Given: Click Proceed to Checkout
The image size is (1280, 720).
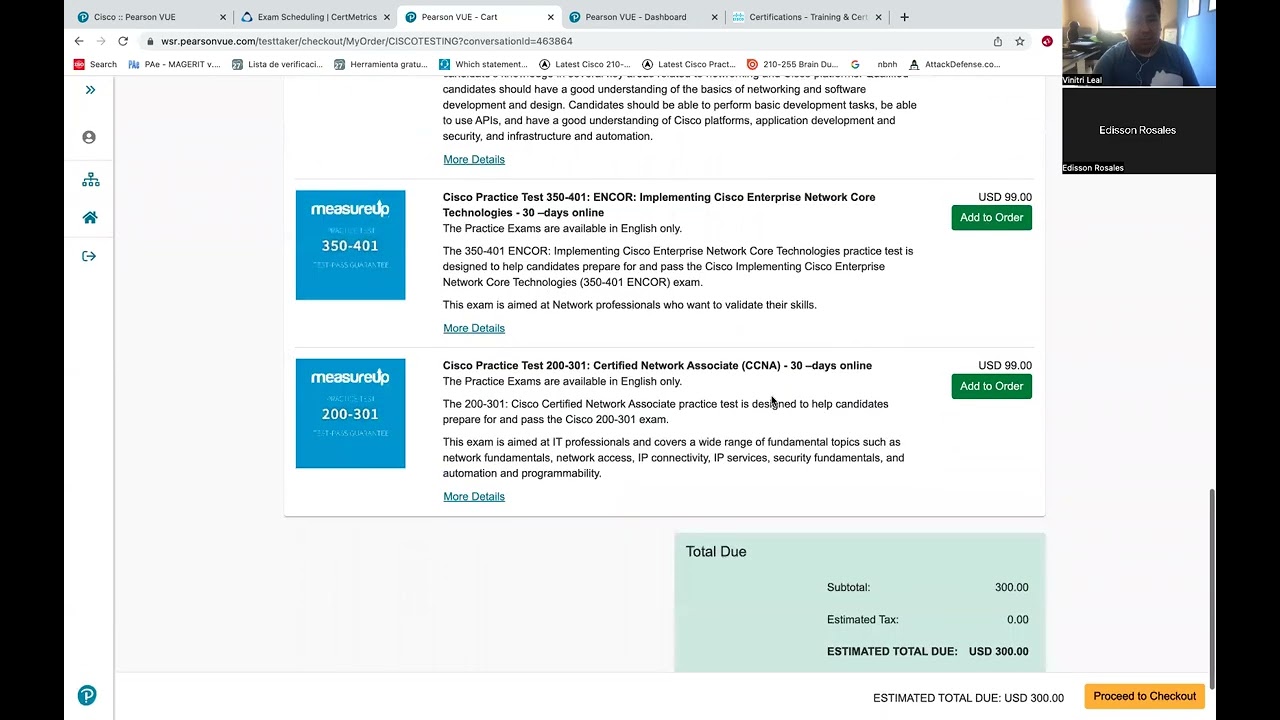Looking at the screenshot, I should [x=1145, y=696].
